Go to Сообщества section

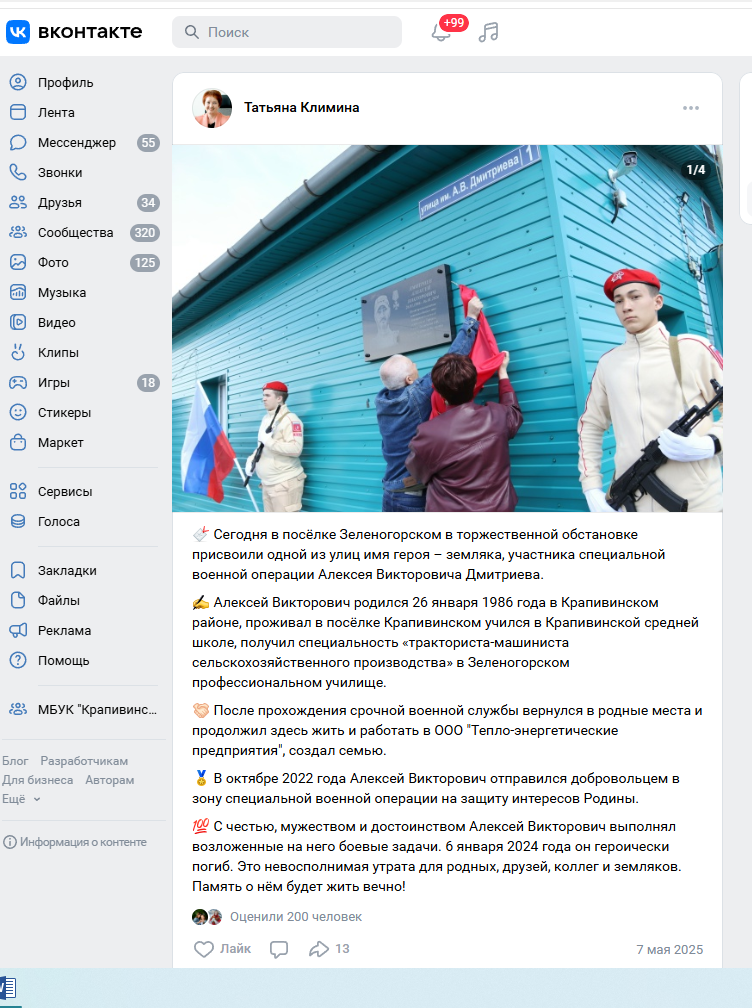[75, 233]
